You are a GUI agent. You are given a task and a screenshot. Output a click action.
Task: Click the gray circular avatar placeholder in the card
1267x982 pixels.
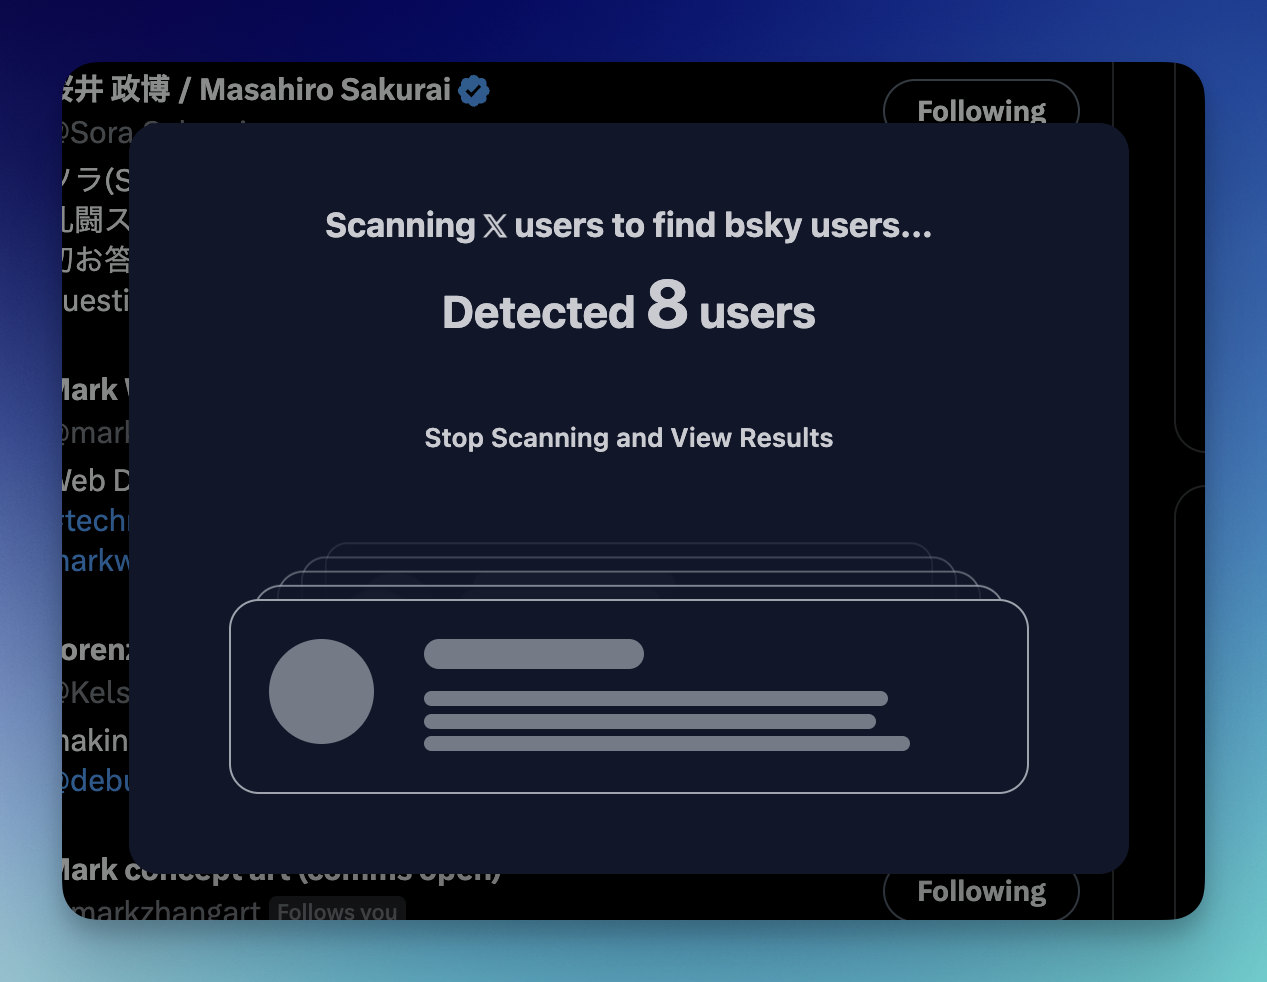[321, 691]
